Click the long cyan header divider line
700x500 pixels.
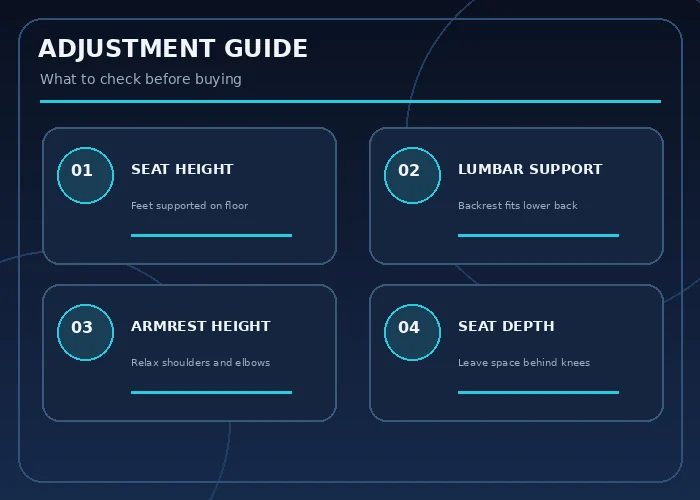click(350, 101)
